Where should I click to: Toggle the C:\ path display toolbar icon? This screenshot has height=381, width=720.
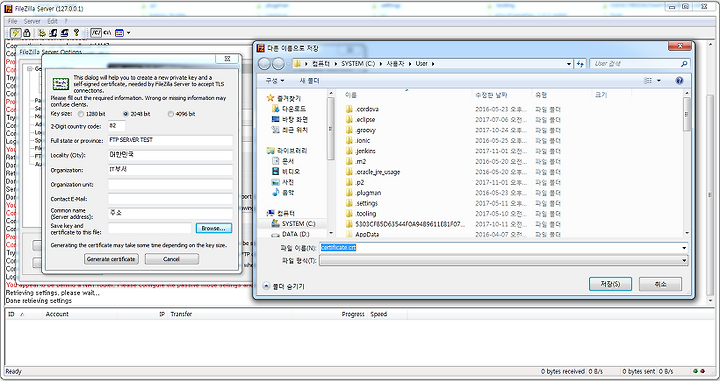[x=107, y=33]
